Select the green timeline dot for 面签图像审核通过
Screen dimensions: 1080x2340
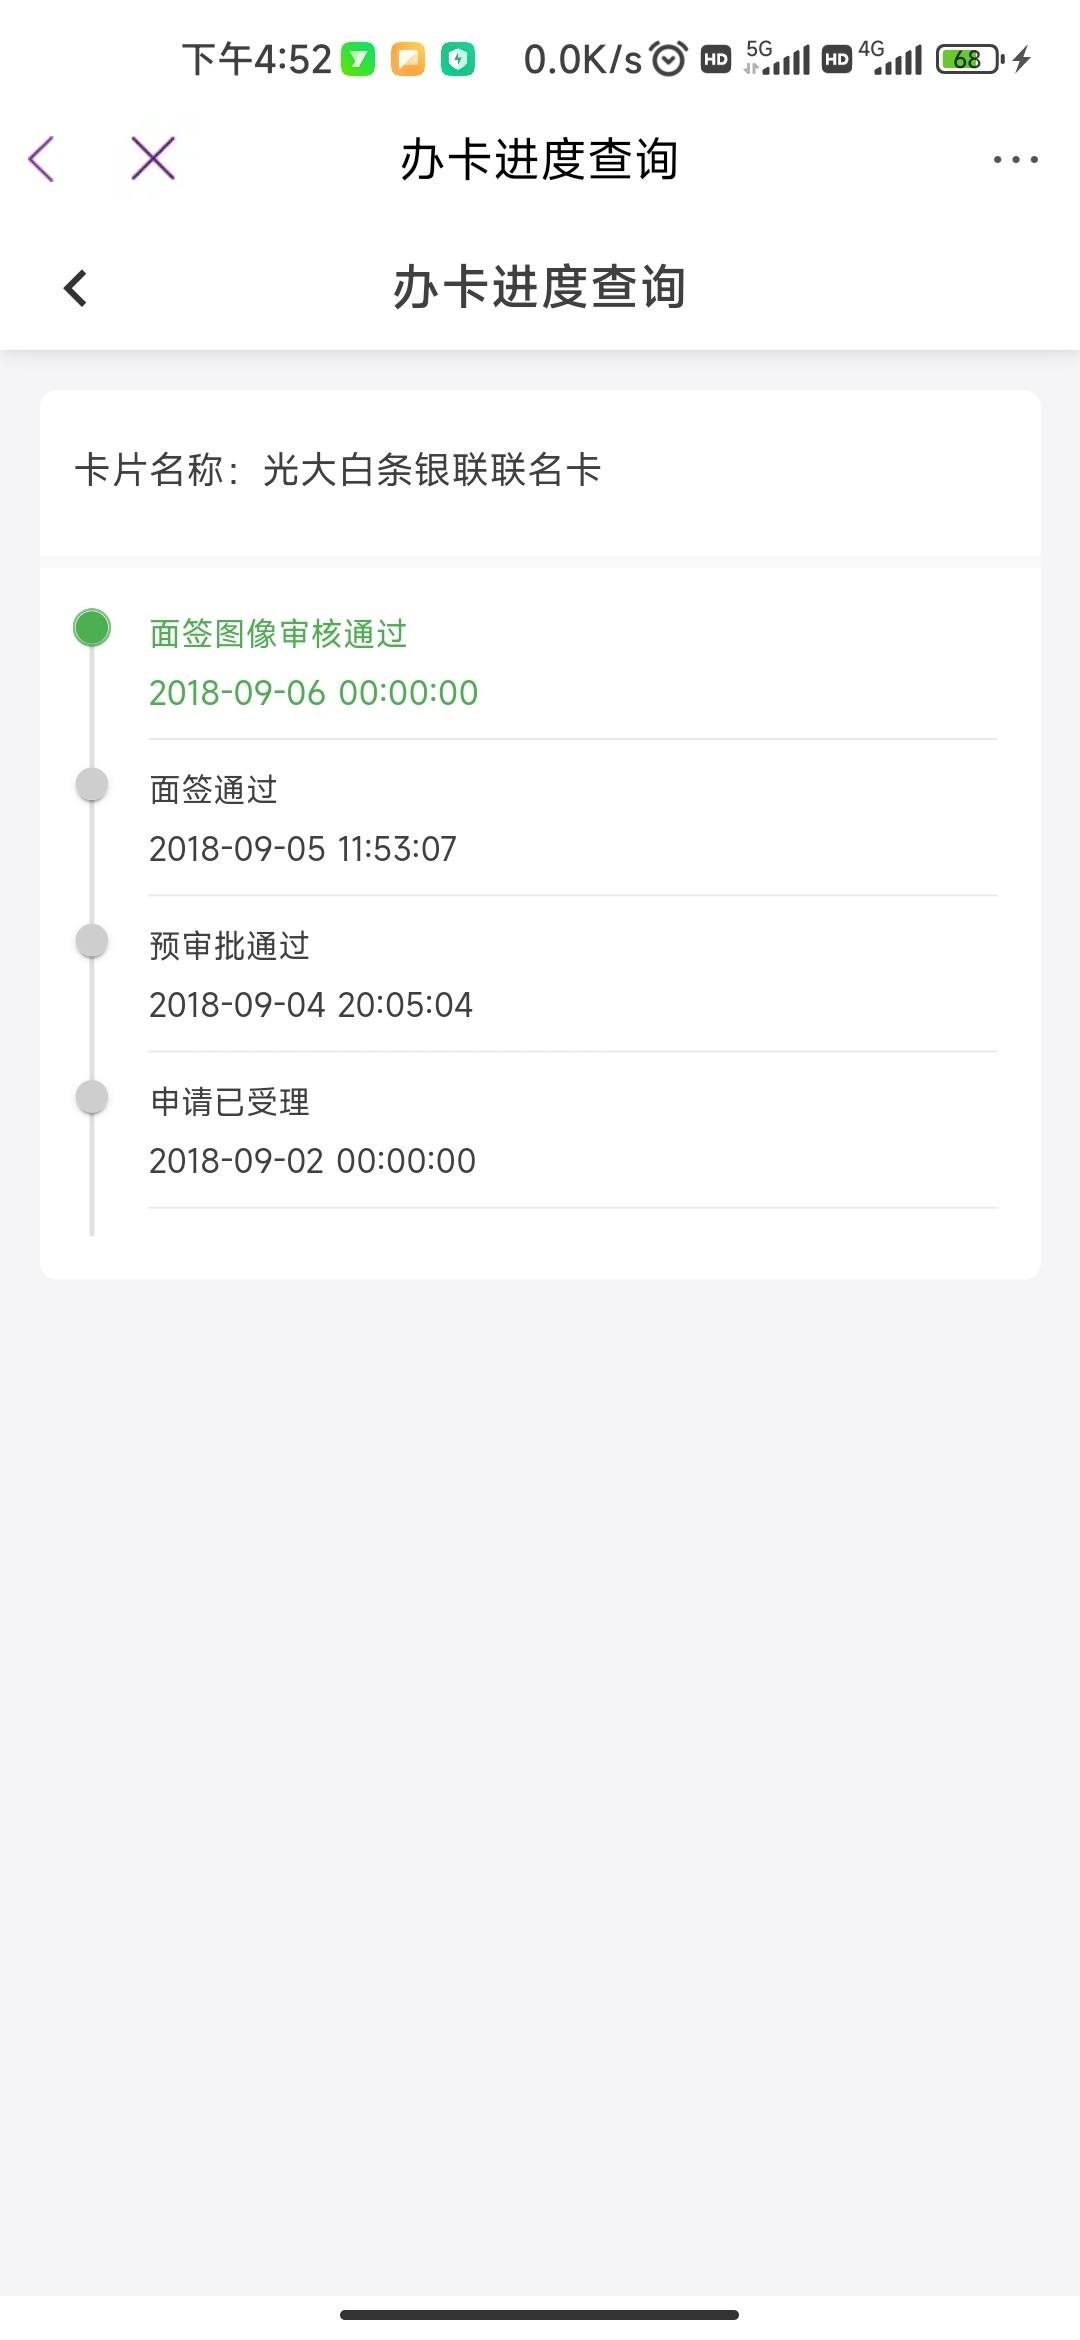click(x=92, y=628)
